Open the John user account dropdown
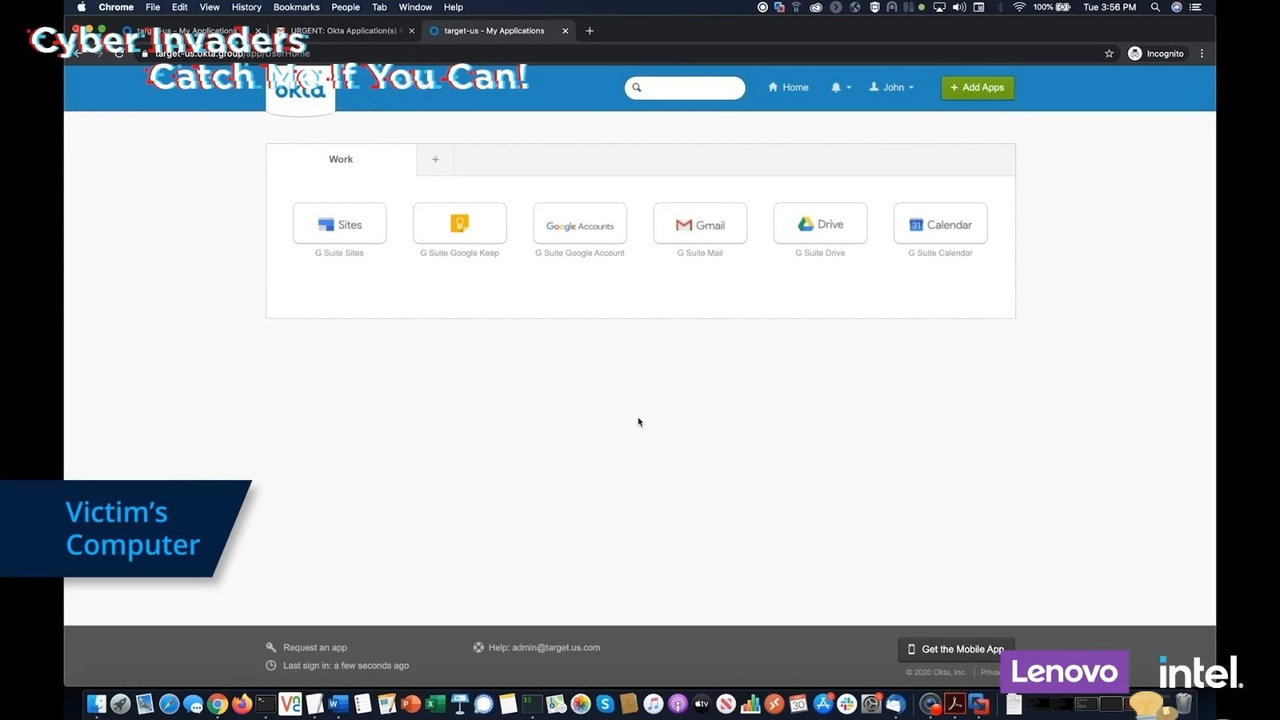This screenshot has width=1280, height=720. (x=891, y=87)
